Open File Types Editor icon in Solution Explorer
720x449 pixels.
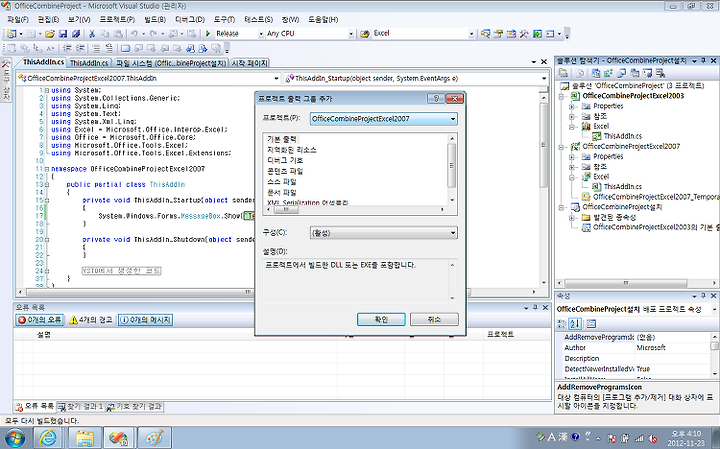(x=622, y=73)
